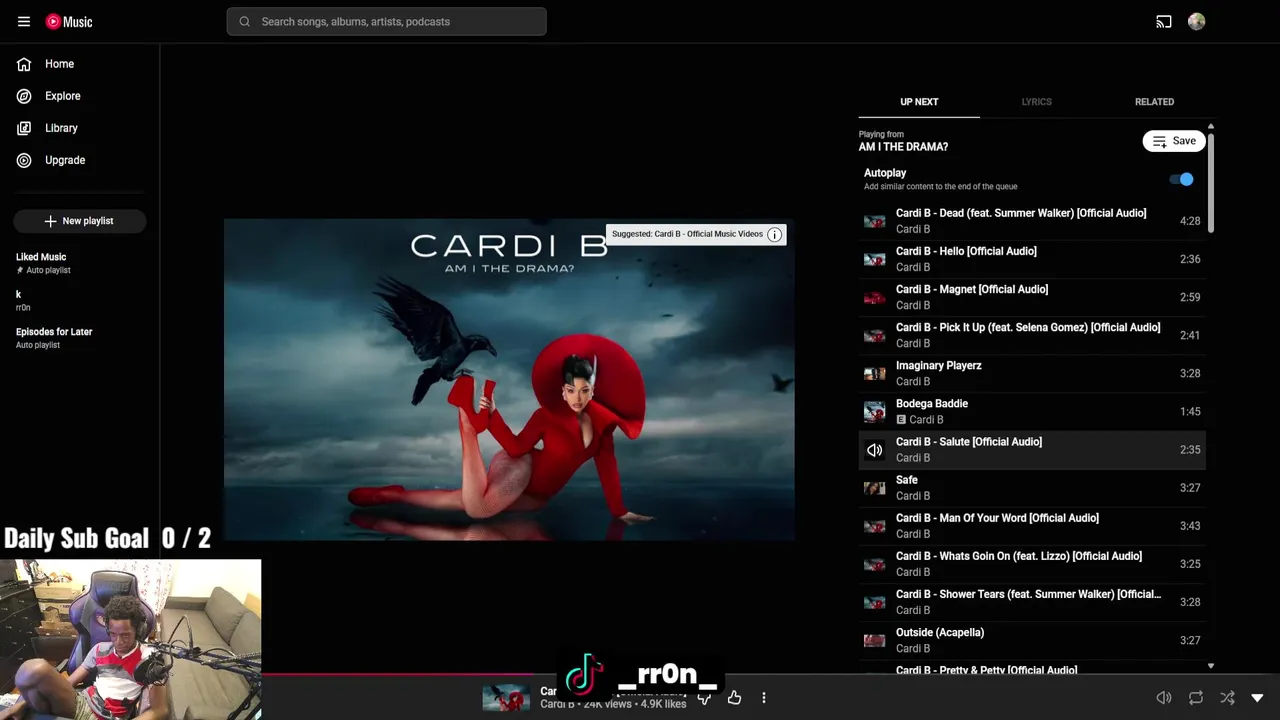Click the AM I THE DRAMA? source title
The image size is (1280, 720).
903,147
